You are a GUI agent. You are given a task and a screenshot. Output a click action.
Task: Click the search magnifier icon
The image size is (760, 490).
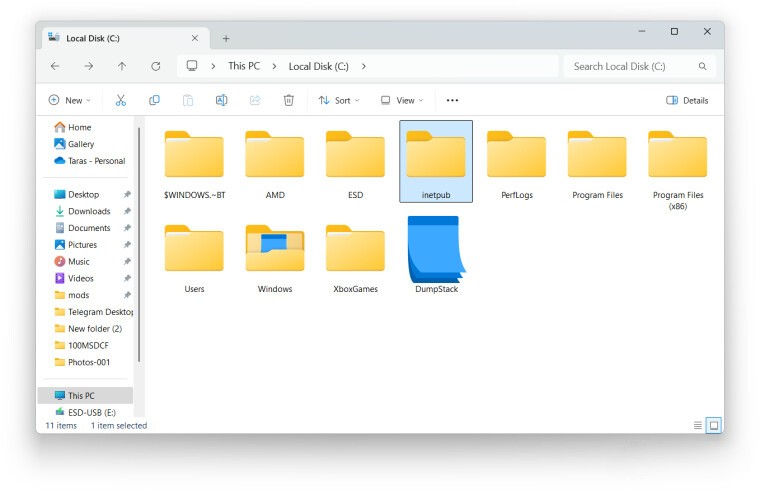coord(702,66)
